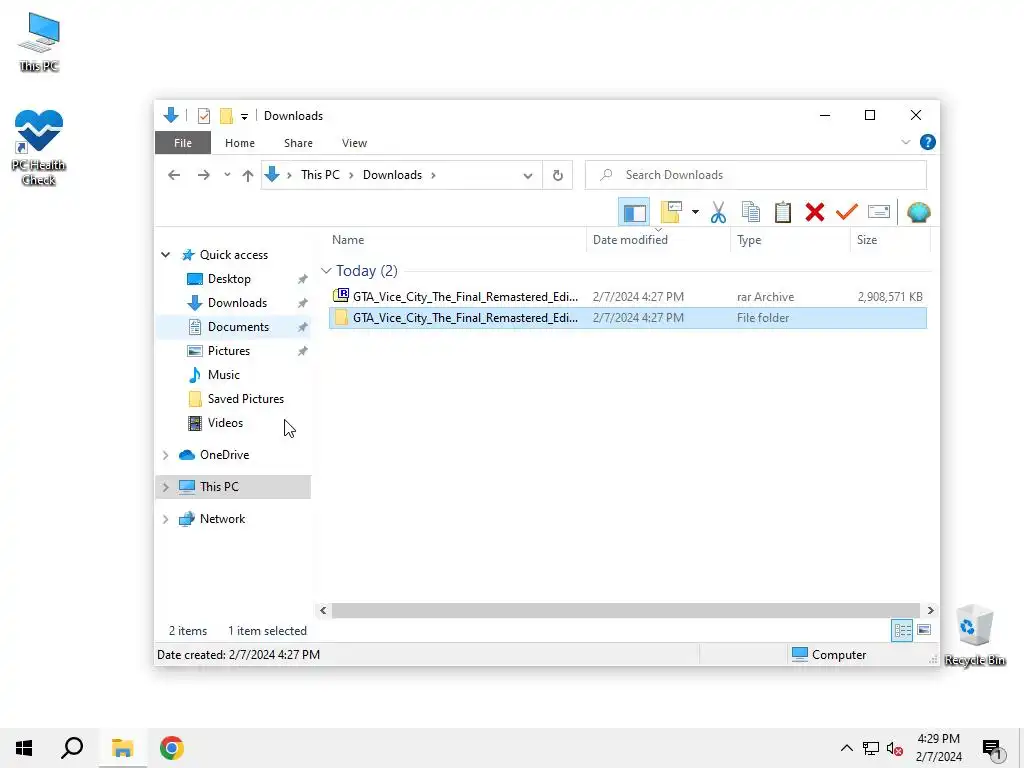
Task: Switch to Details view in status bar
Action: click(x=902, y=630)
